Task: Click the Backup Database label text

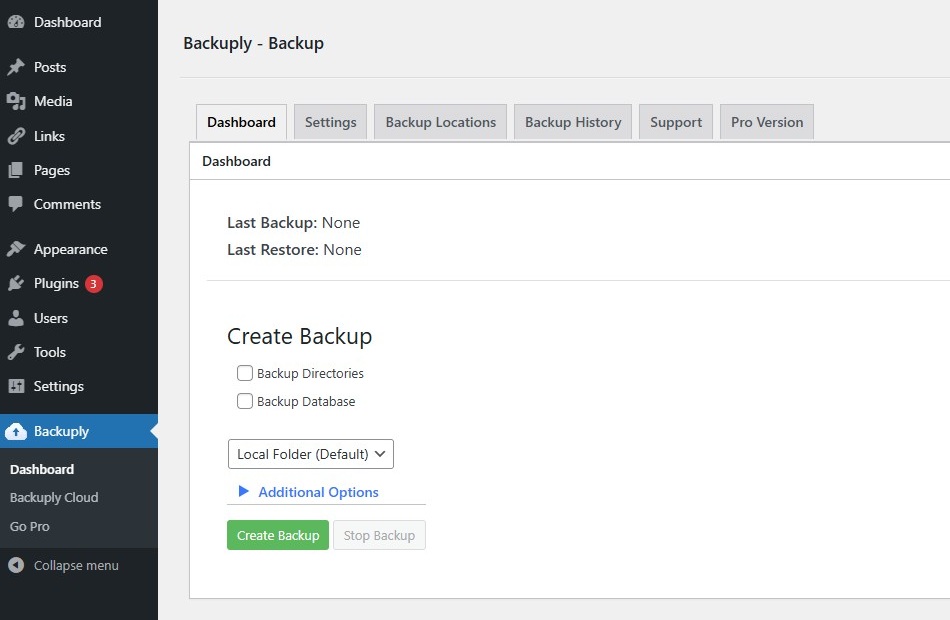Action: (x=306, y=401)
